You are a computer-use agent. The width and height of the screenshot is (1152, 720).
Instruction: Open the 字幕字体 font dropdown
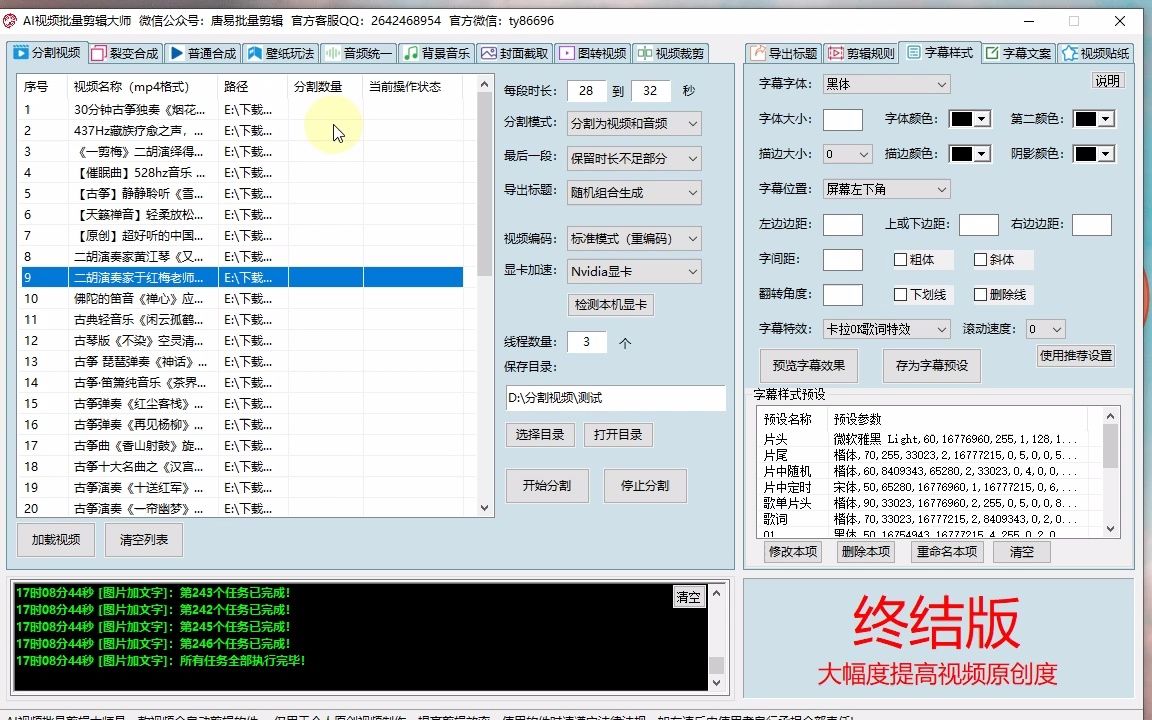[885, 84]
